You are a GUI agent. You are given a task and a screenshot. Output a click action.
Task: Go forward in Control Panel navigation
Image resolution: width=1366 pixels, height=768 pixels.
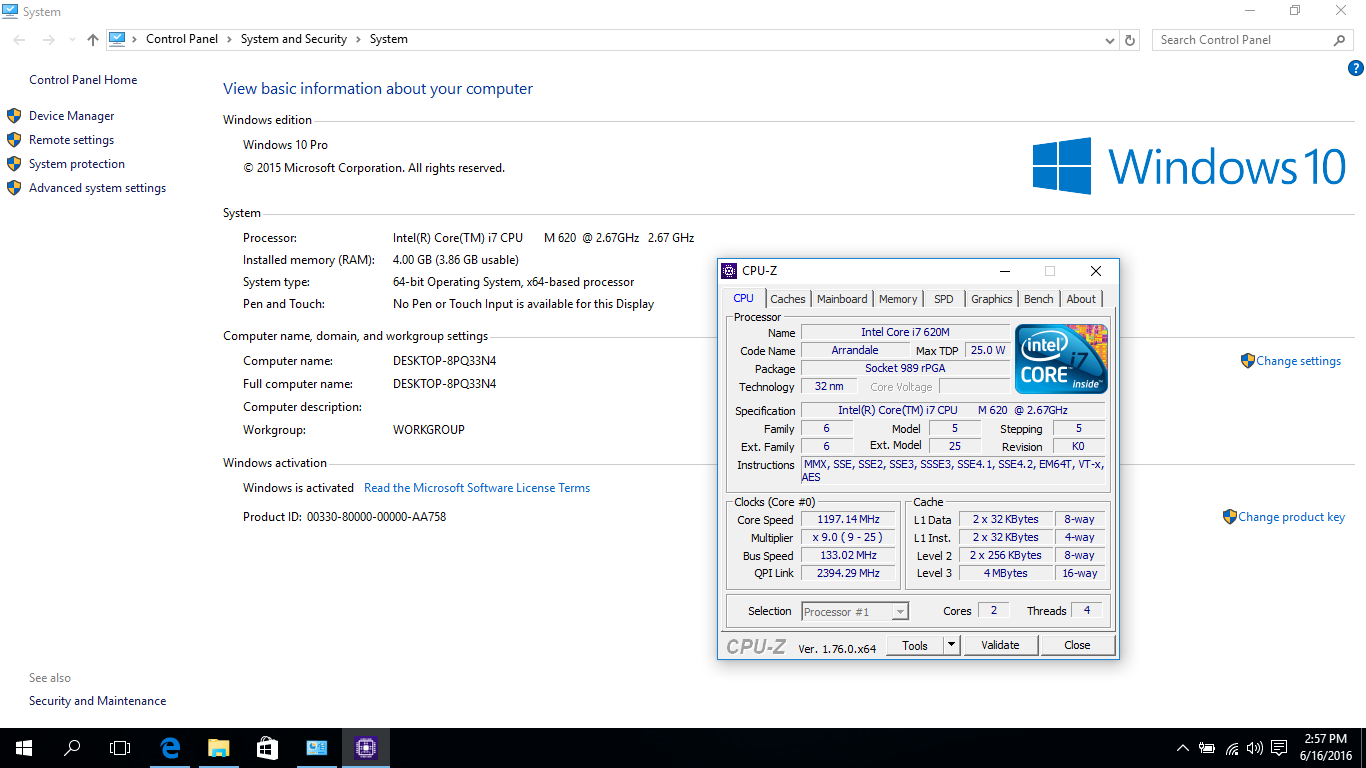pyautogui.click(x=48, y=40)
